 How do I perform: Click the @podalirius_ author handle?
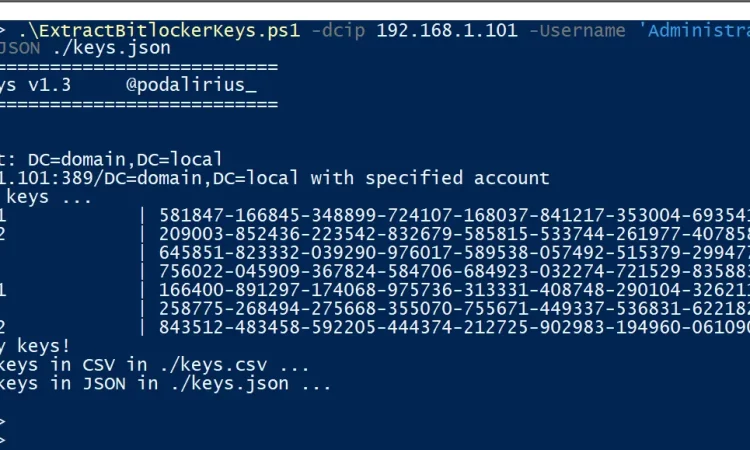click(x=191, y=85)
